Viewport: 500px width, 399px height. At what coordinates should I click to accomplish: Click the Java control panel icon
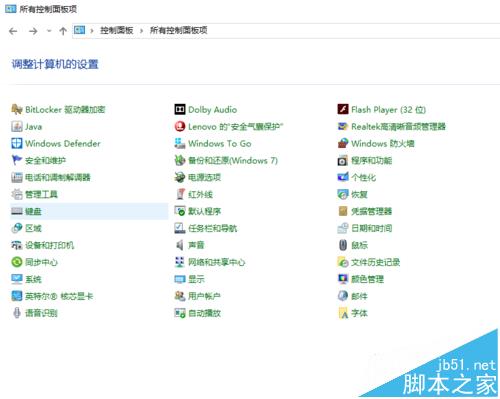coord(17,126)
